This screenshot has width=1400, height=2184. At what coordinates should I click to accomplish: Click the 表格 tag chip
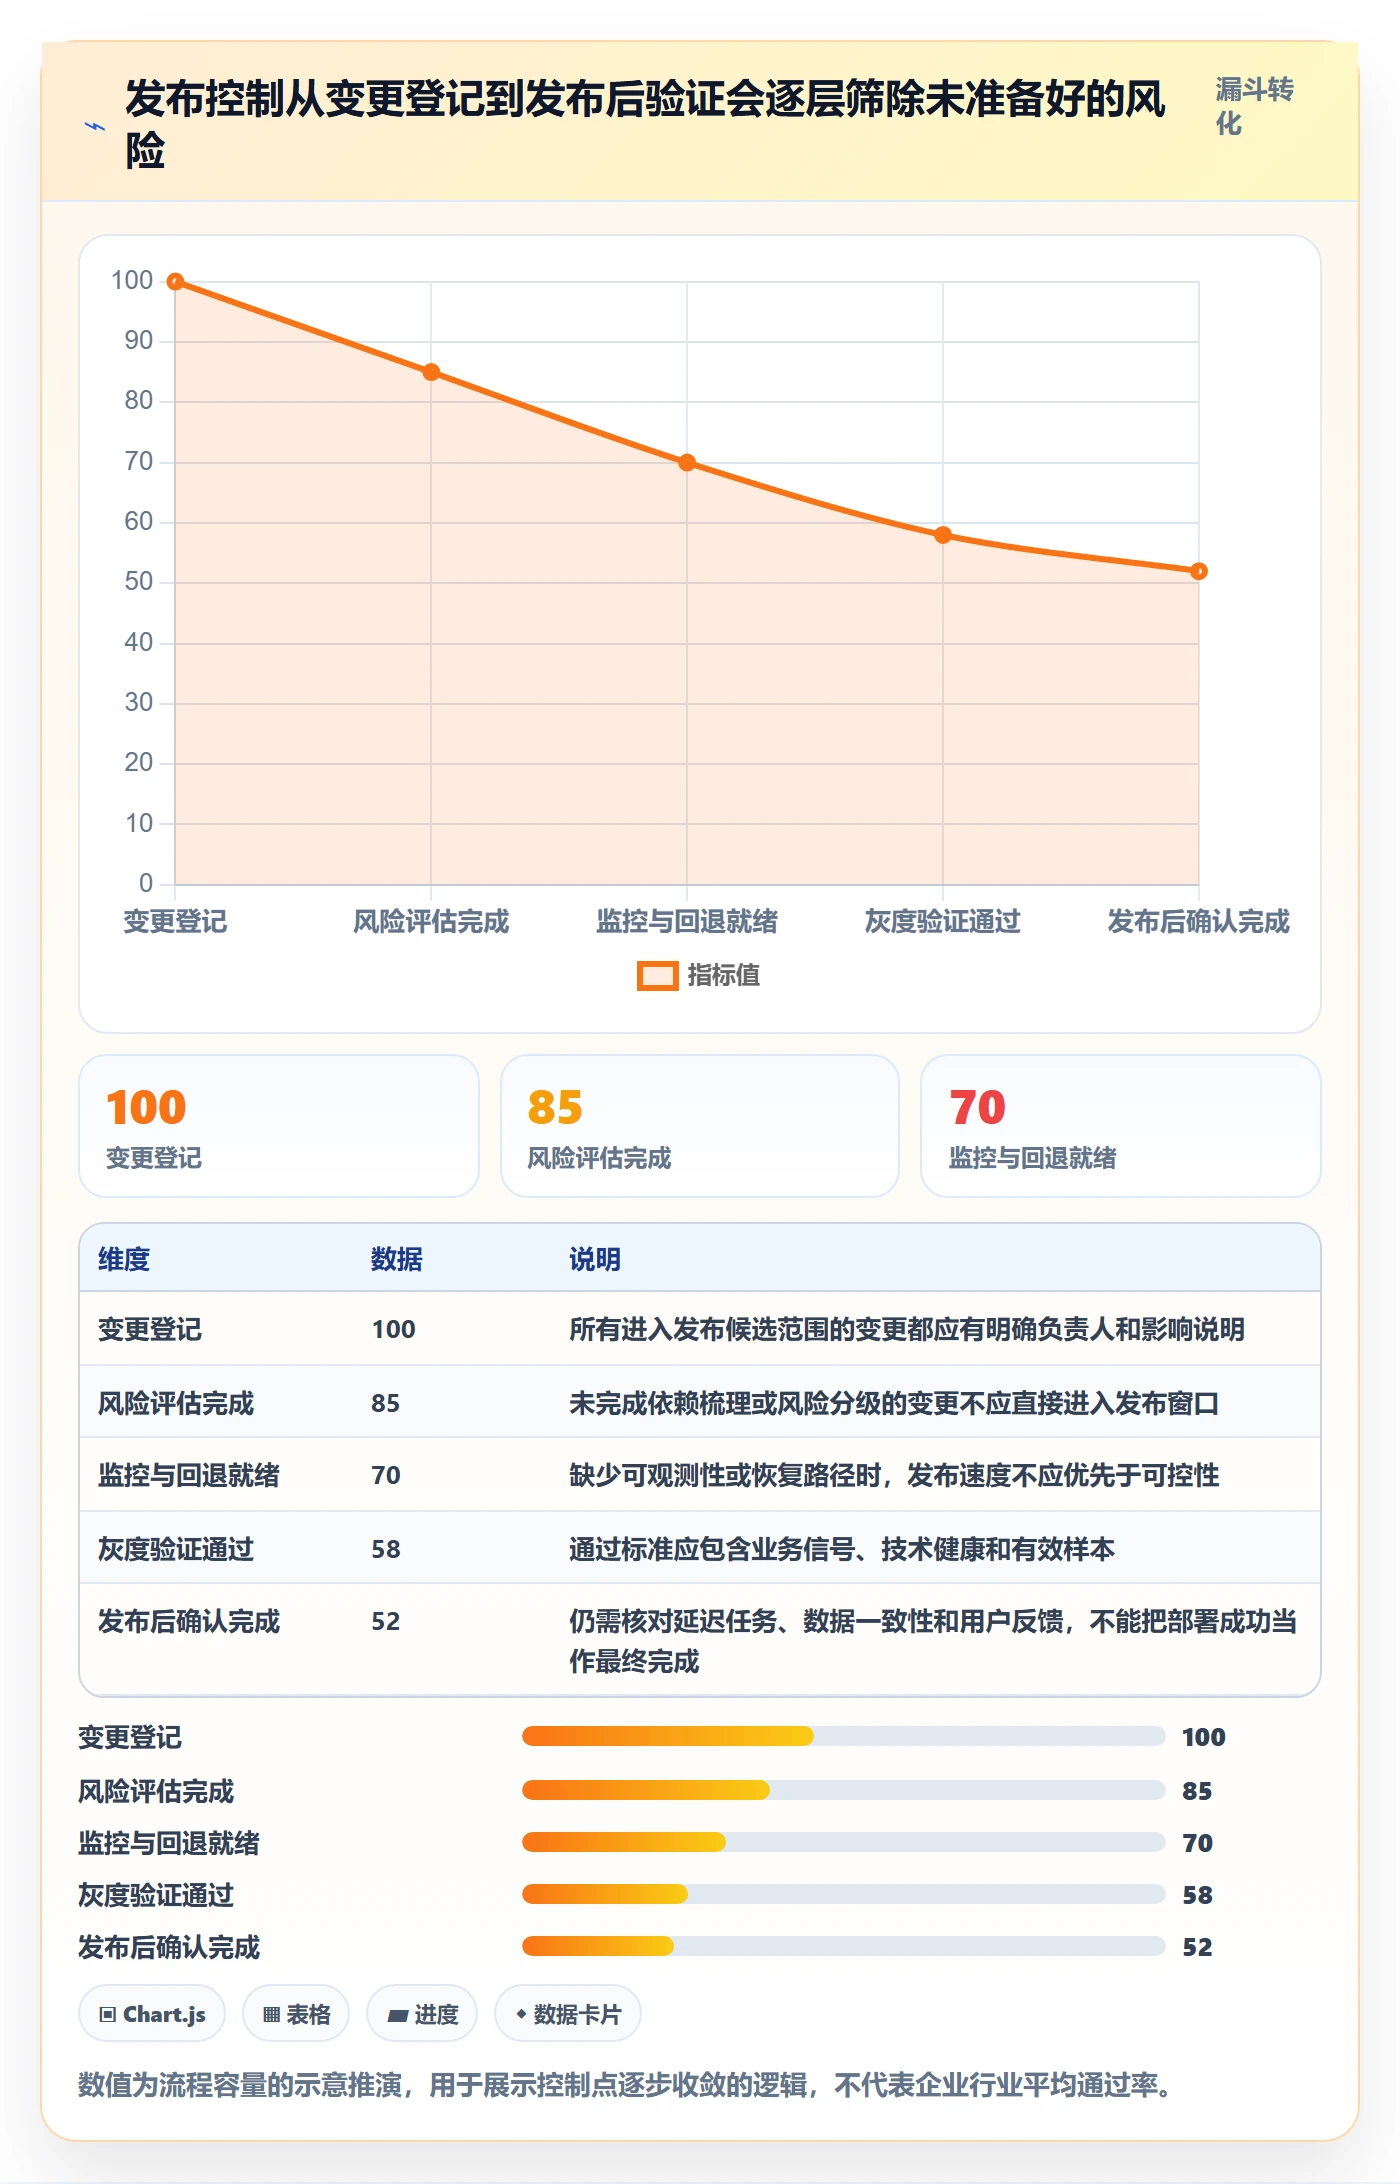coord(296,2014)
